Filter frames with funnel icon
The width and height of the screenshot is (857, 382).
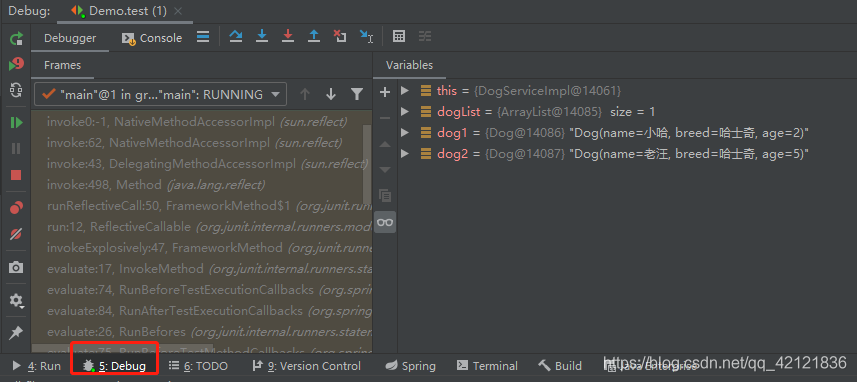pos(357,95)
